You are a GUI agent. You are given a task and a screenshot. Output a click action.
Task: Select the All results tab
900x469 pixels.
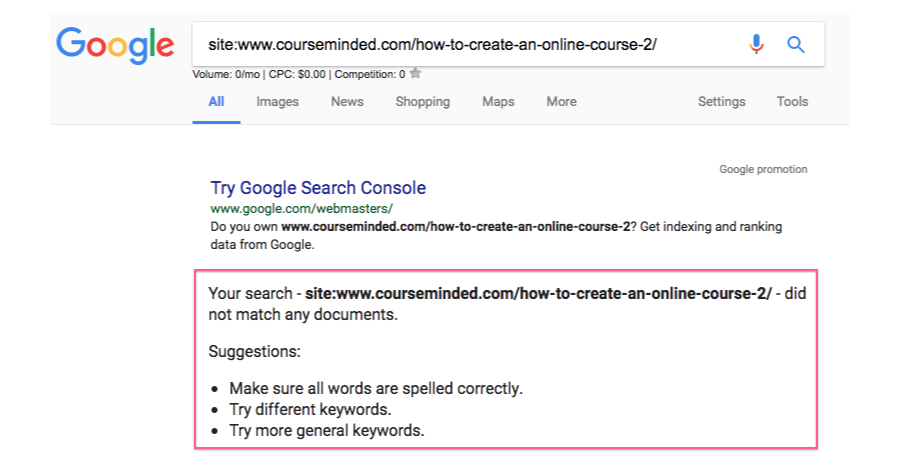216,101
